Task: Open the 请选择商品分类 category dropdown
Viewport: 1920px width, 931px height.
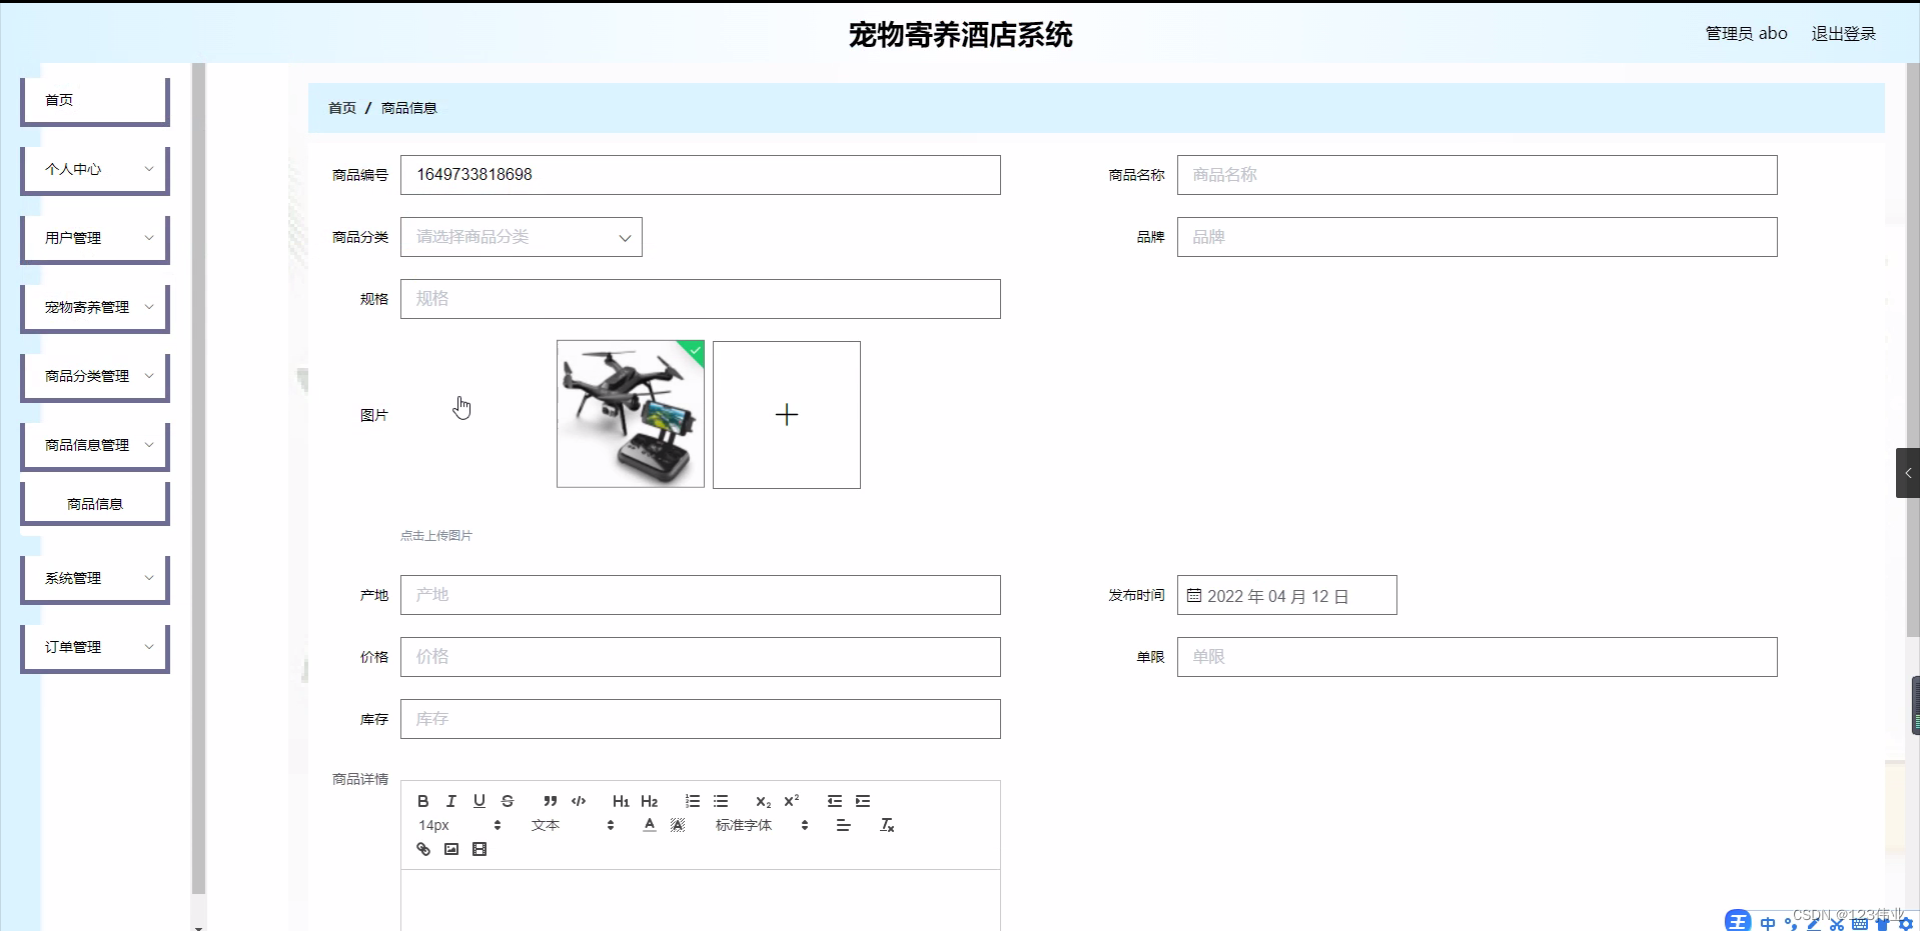Action: pyautogui.click(x=520, y=237)
